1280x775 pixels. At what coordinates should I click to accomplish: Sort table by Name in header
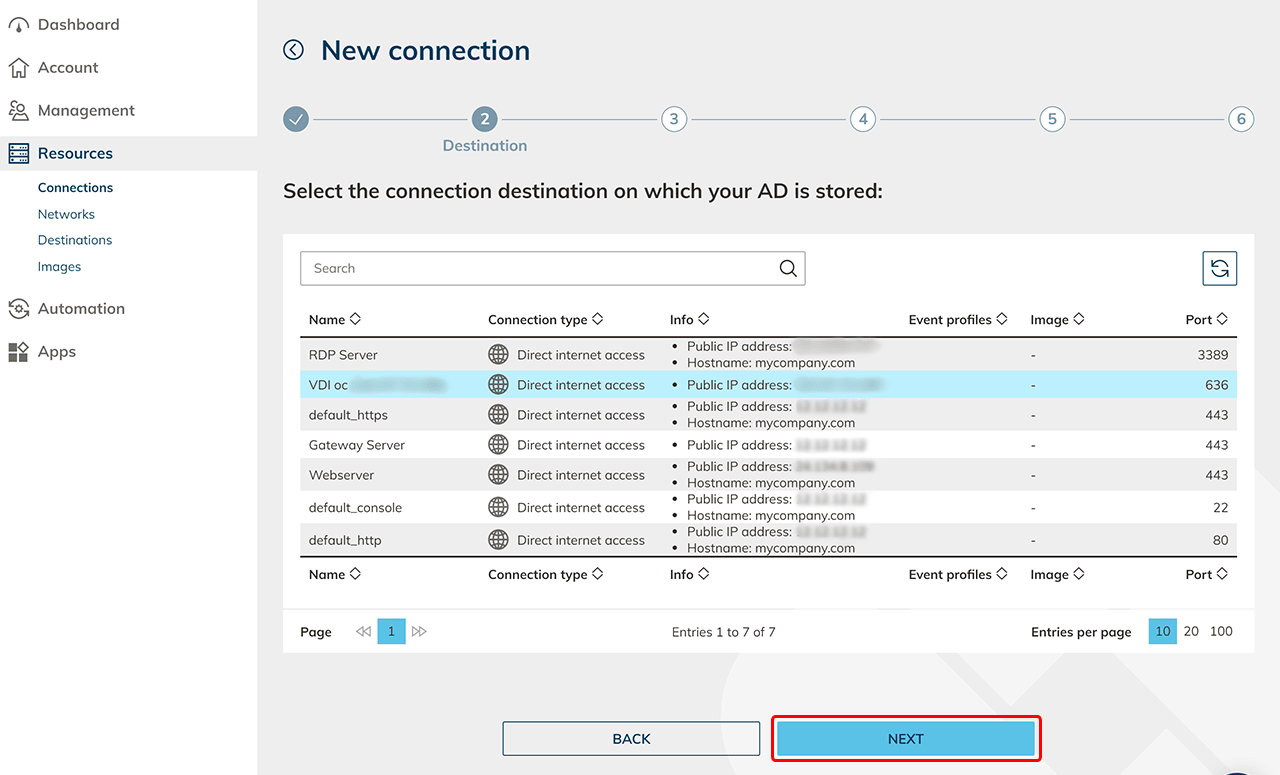(334, 320)
